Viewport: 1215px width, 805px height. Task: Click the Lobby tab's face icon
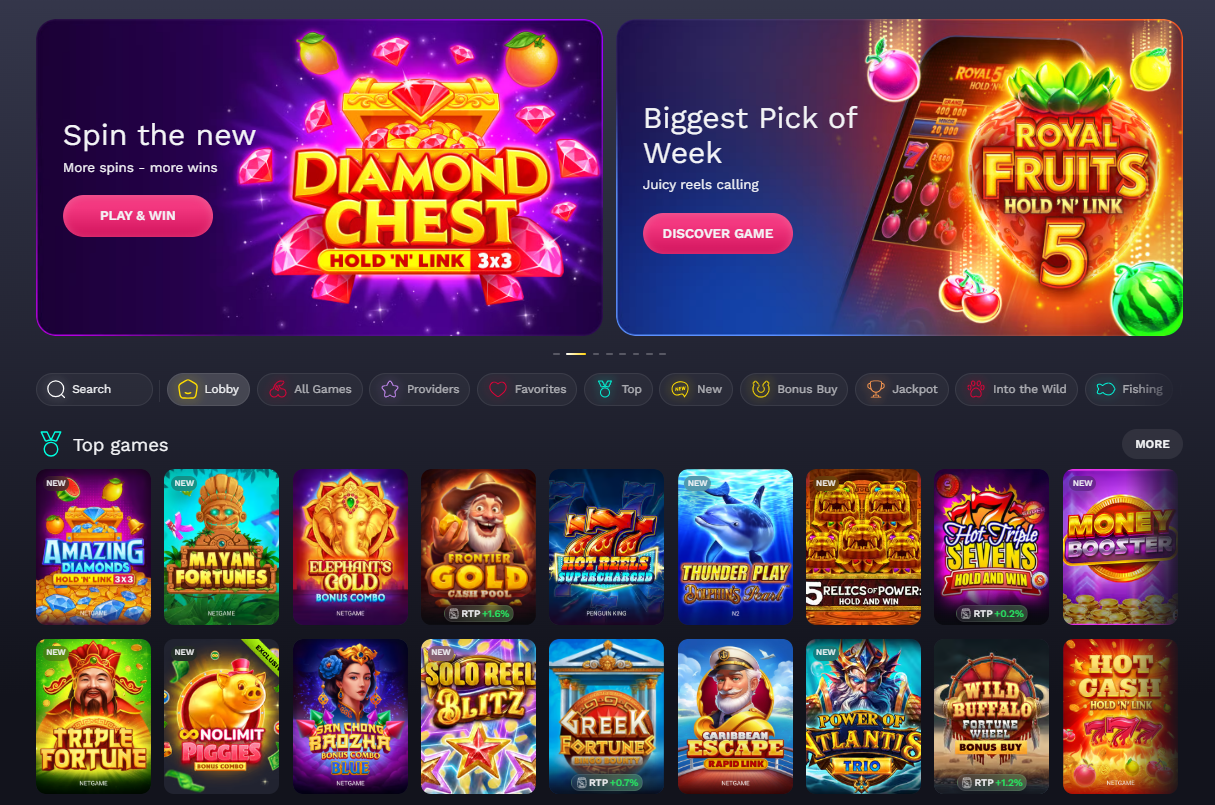[187, 389]
